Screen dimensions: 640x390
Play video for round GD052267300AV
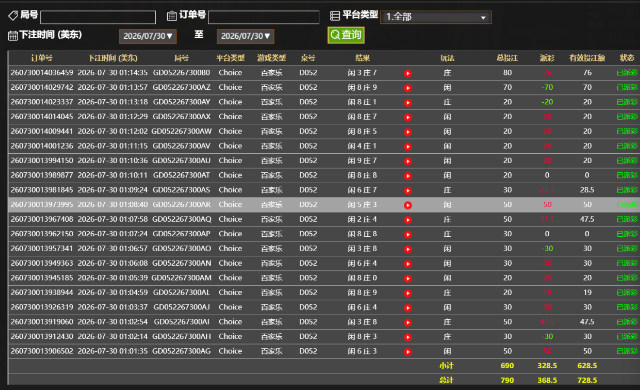point(407,147)
